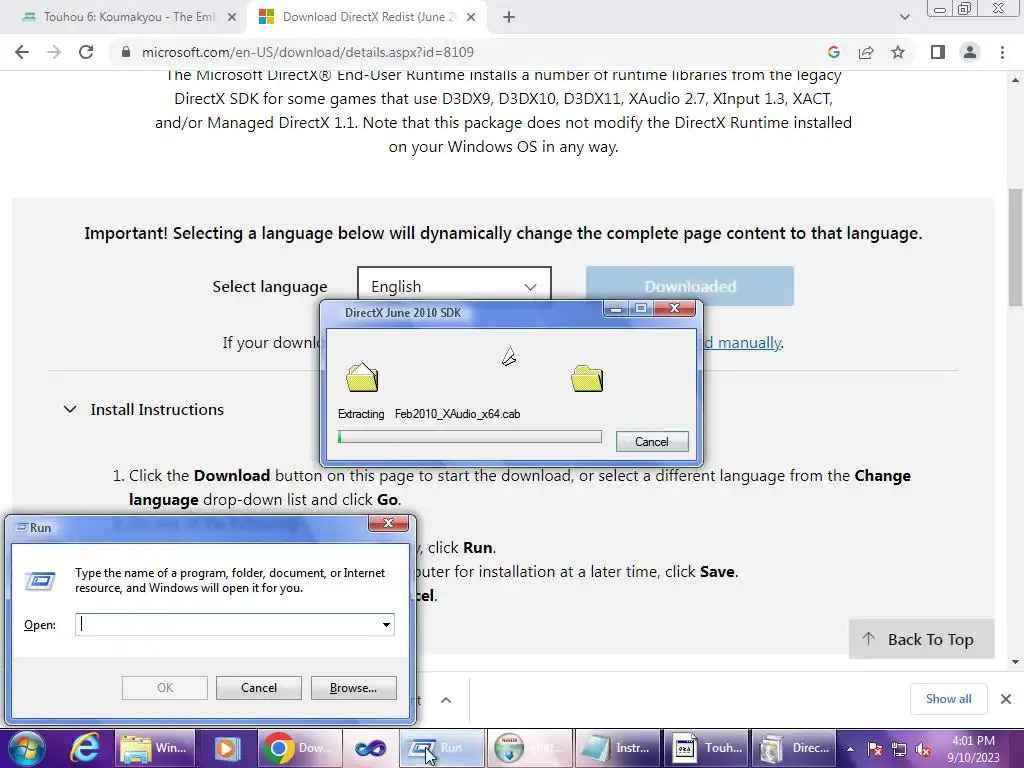Image resolution: width=1024 pixels, height=768 pixels.
Task: Reload the Microsoft download page
Action: [86, 52]
